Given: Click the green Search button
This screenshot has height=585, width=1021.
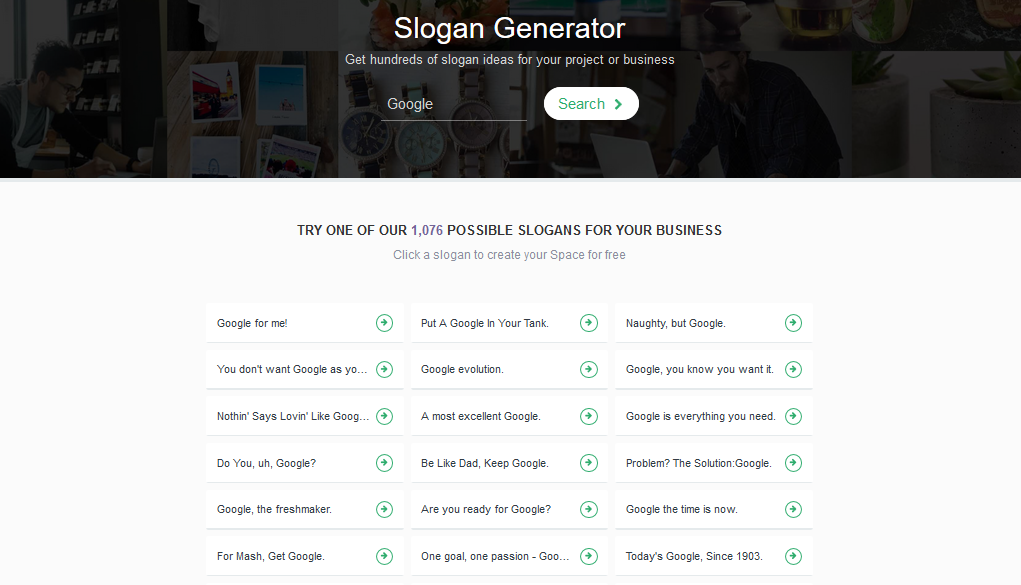Looking at the screenshot, I should click(591, 104).
